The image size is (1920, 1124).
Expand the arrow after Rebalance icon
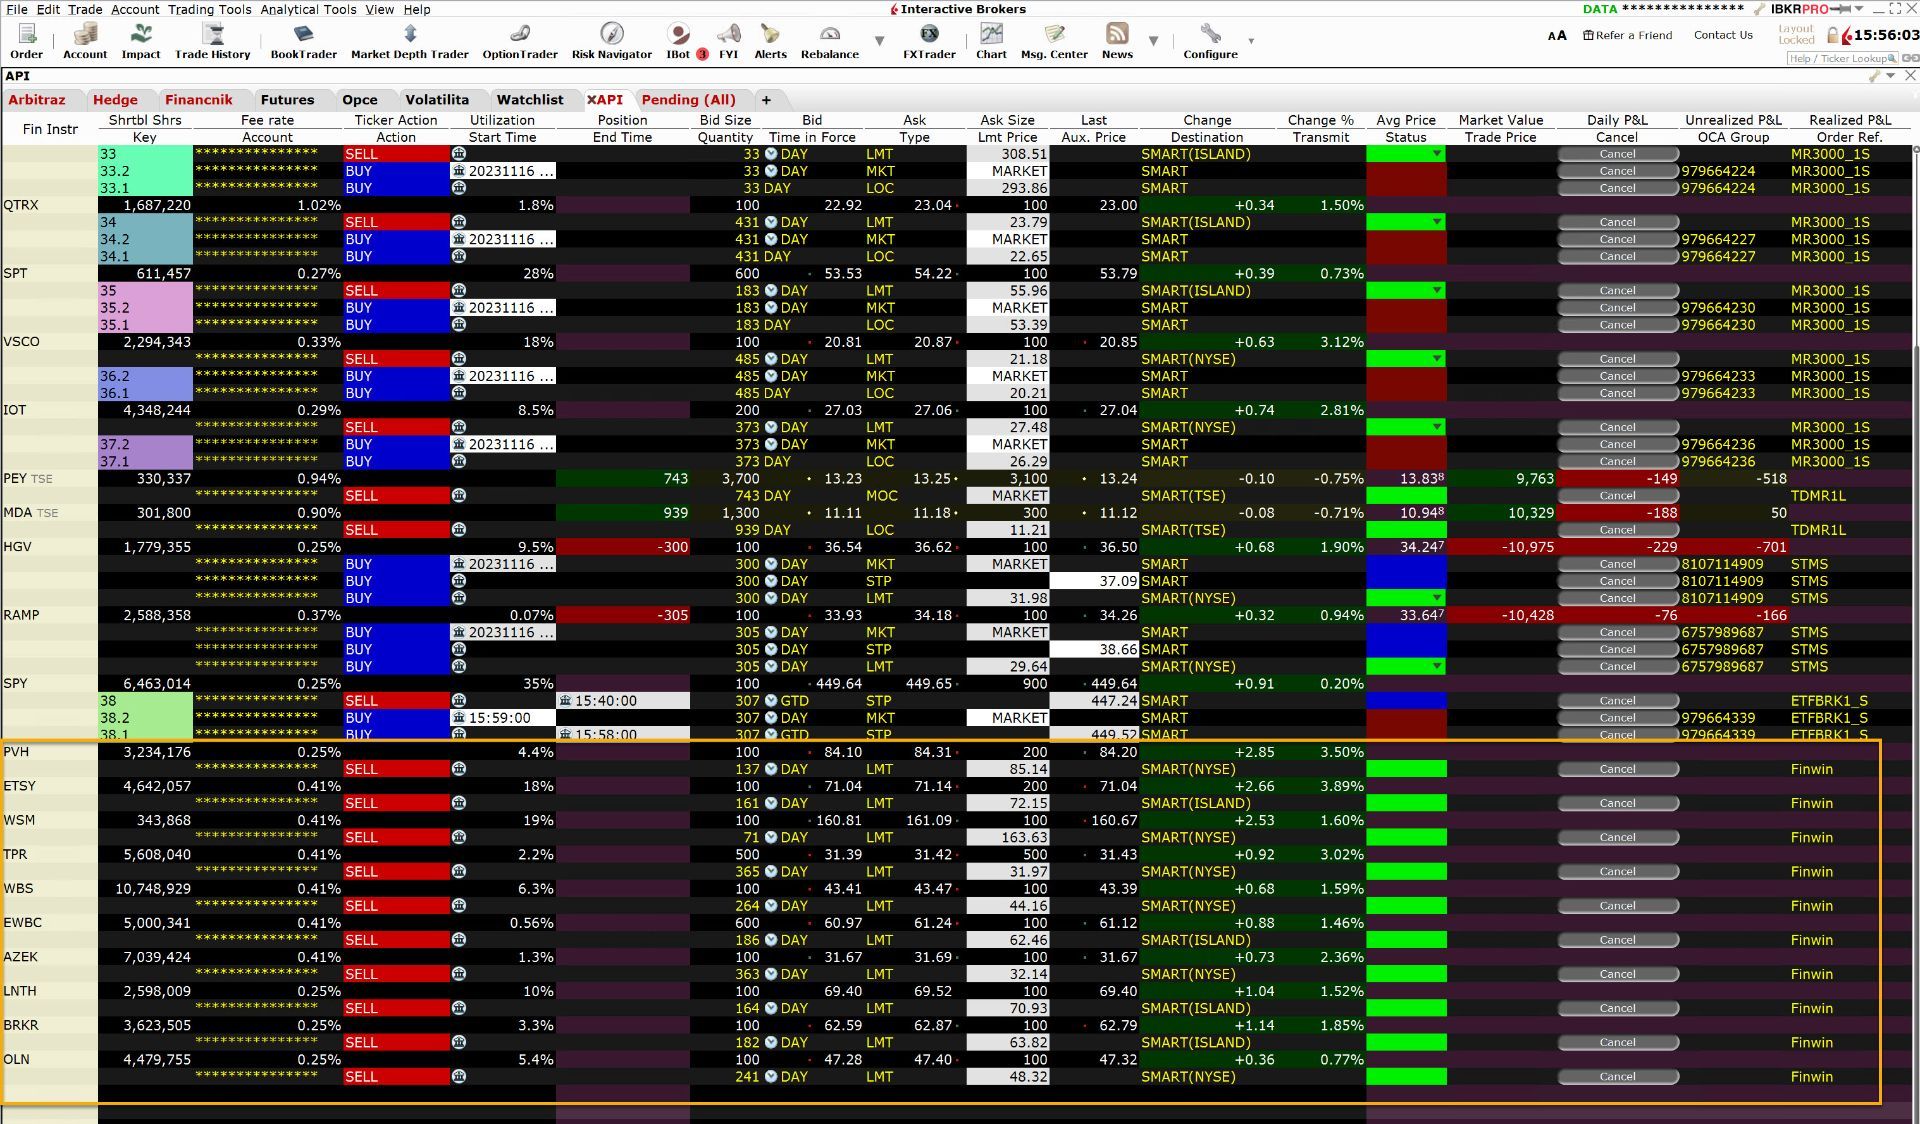[x=880, y=42]
